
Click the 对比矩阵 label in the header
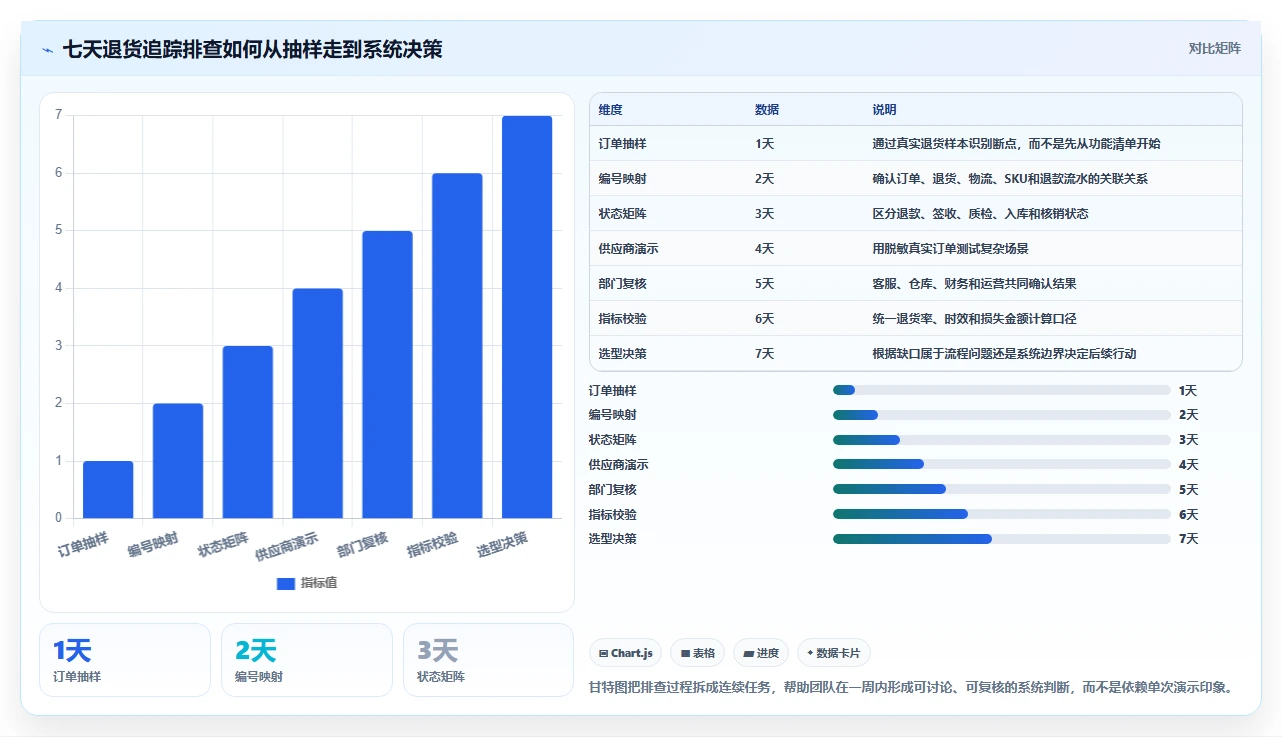pyautogui.click(x=1214, y=48)
